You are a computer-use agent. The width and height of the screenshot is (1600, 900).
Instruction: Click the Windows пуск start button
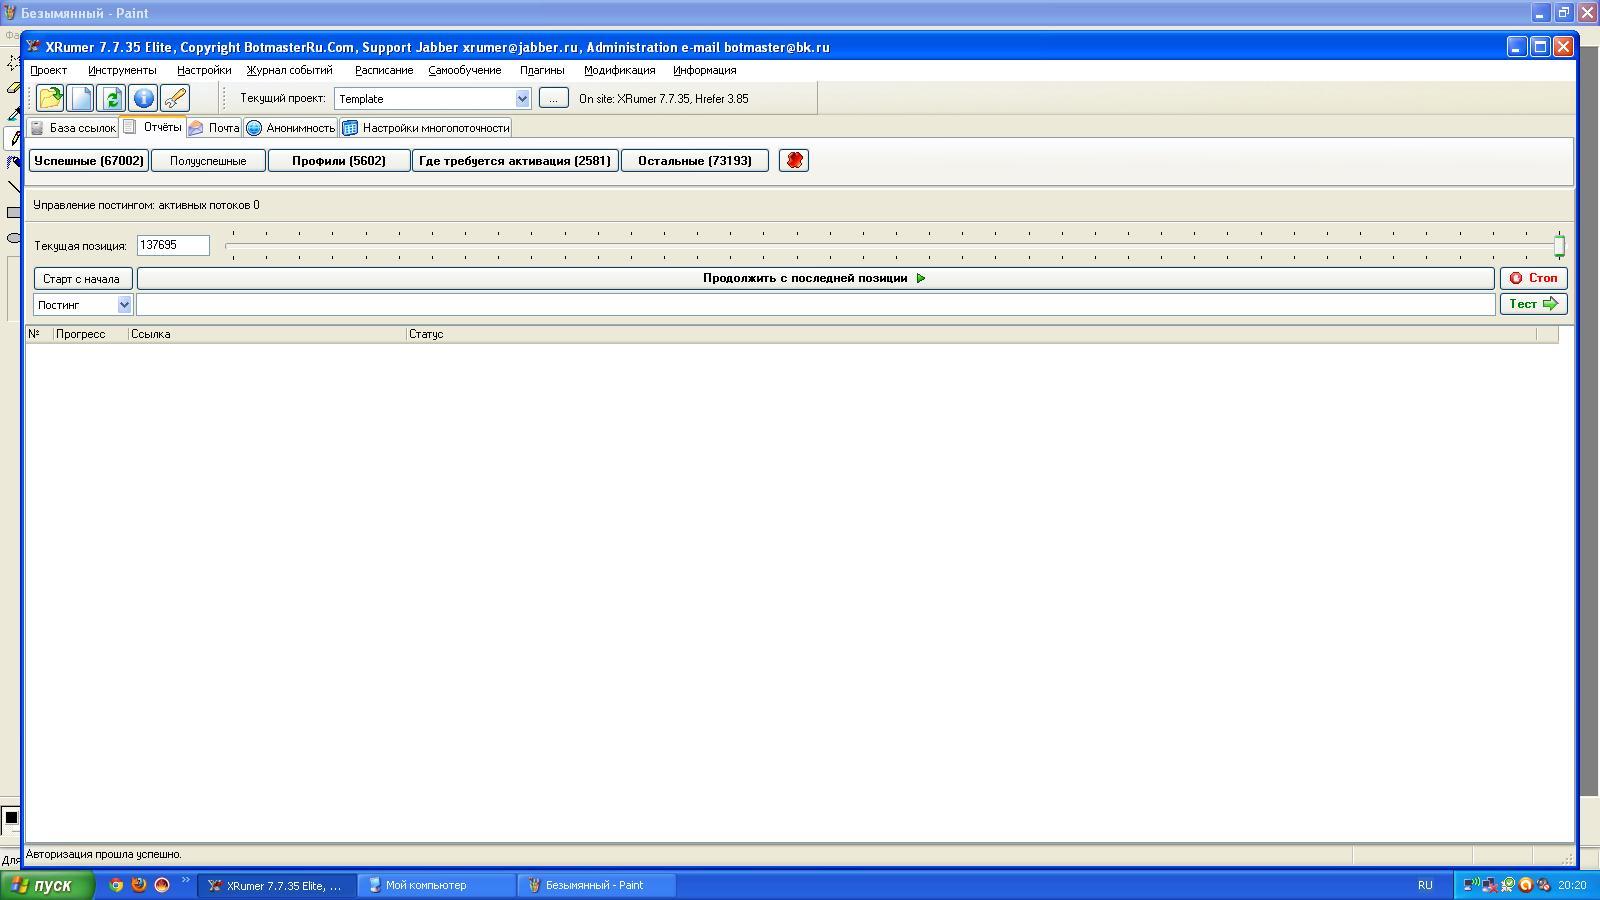point(47,885)
